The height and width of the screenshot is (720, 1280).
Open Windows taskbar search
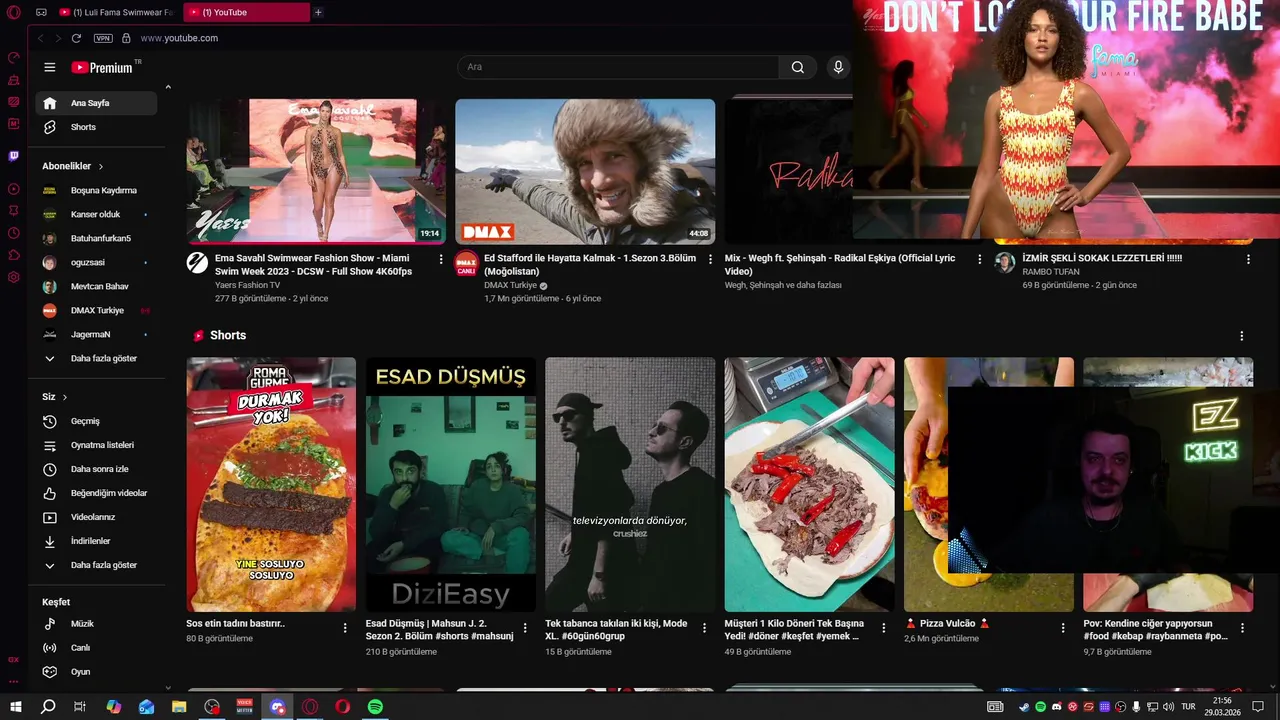pyautogui.click(x=47, y=707)
